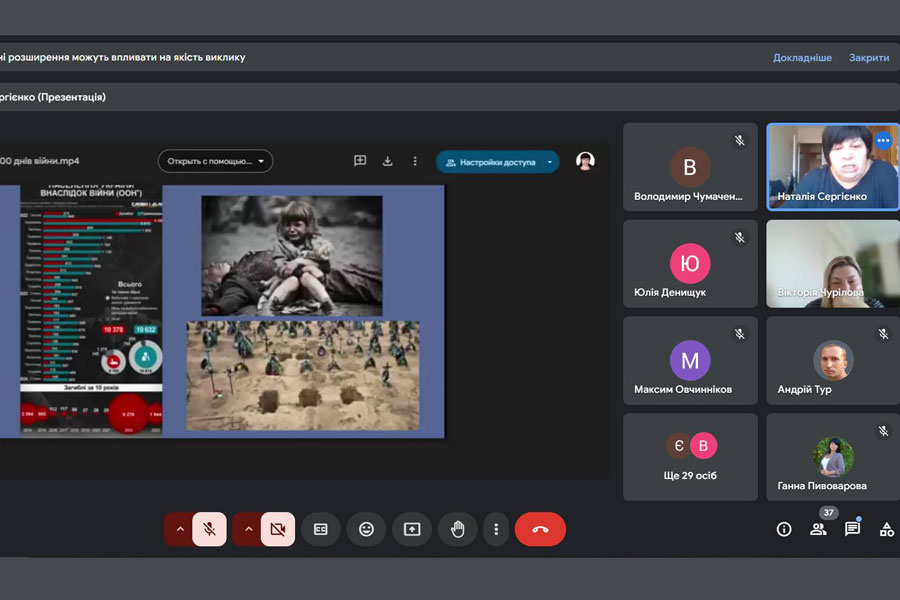Open the activities panel

(886, 529)
